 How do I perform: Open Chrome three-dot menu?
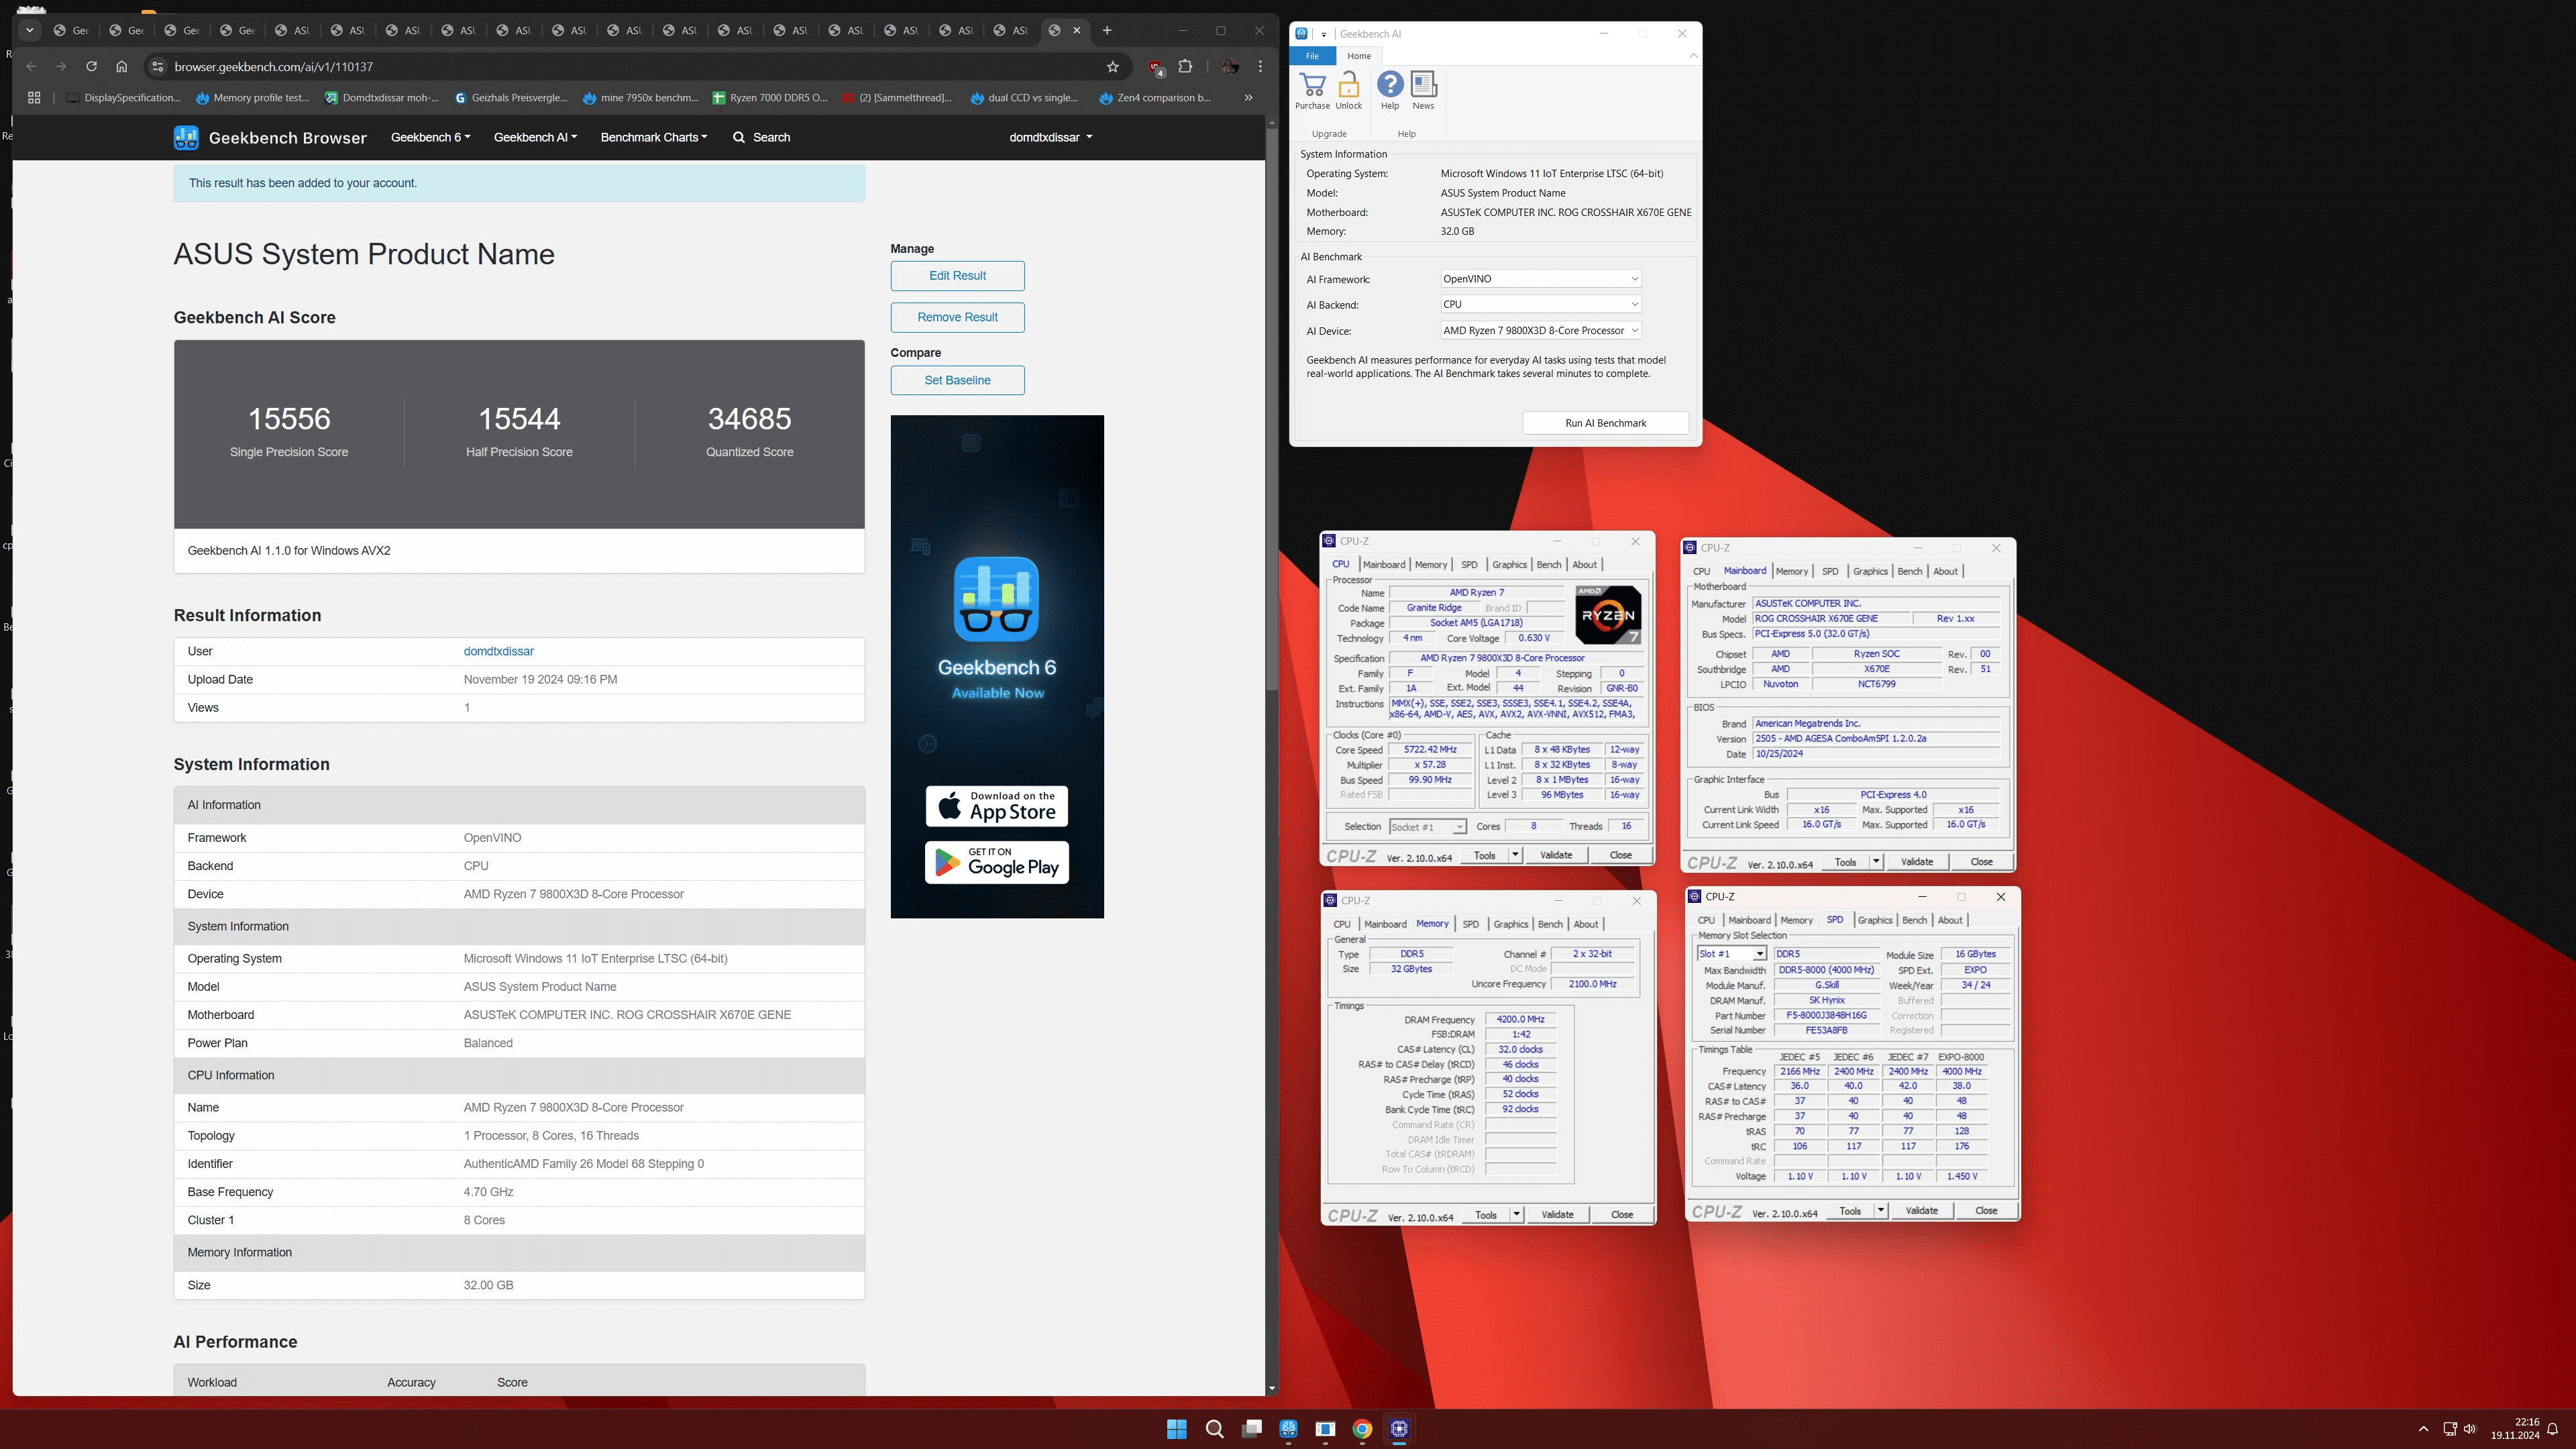(x=1261, y=67)
